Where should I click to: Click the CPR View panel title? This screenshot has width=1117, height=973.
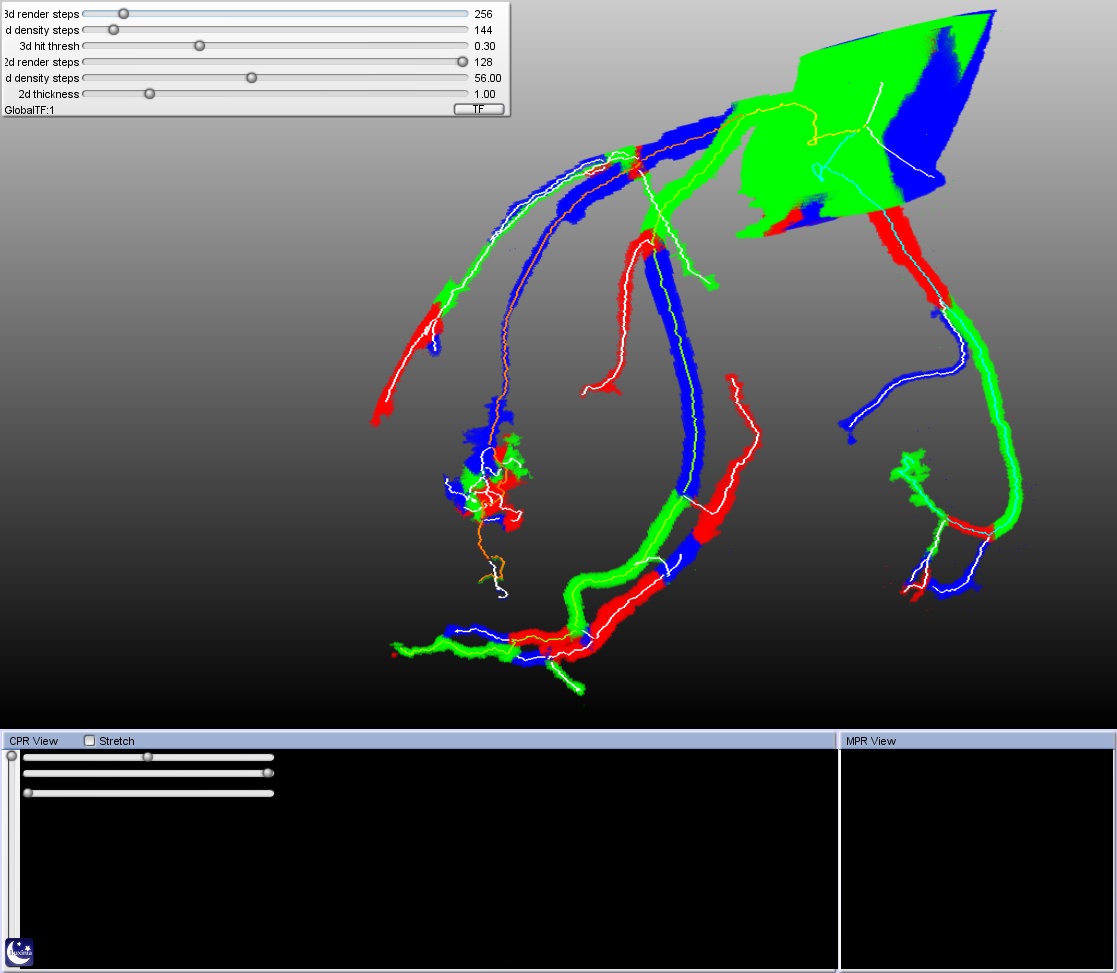coord(34,741)
